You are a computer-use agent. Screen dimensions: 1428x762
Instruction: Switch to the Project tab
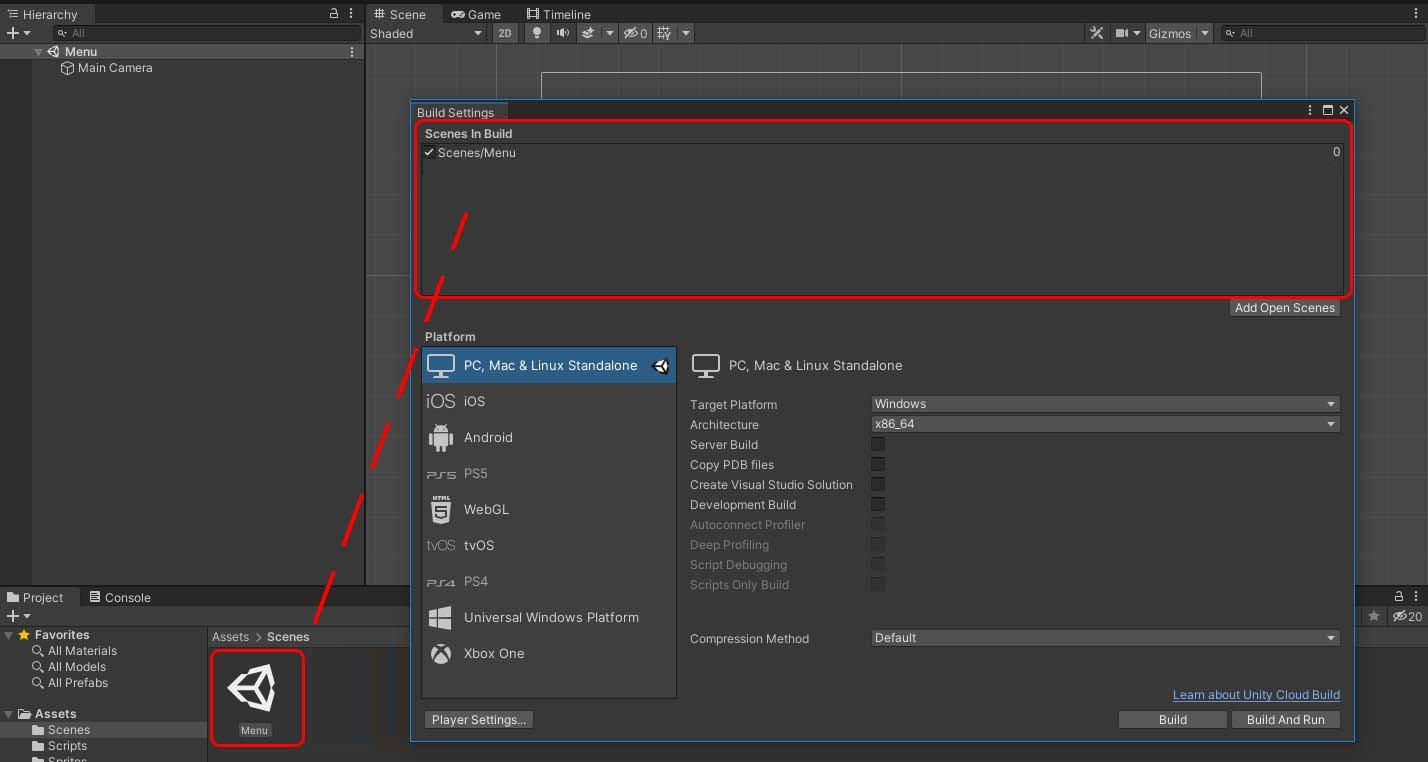click(x=35, y=598)
